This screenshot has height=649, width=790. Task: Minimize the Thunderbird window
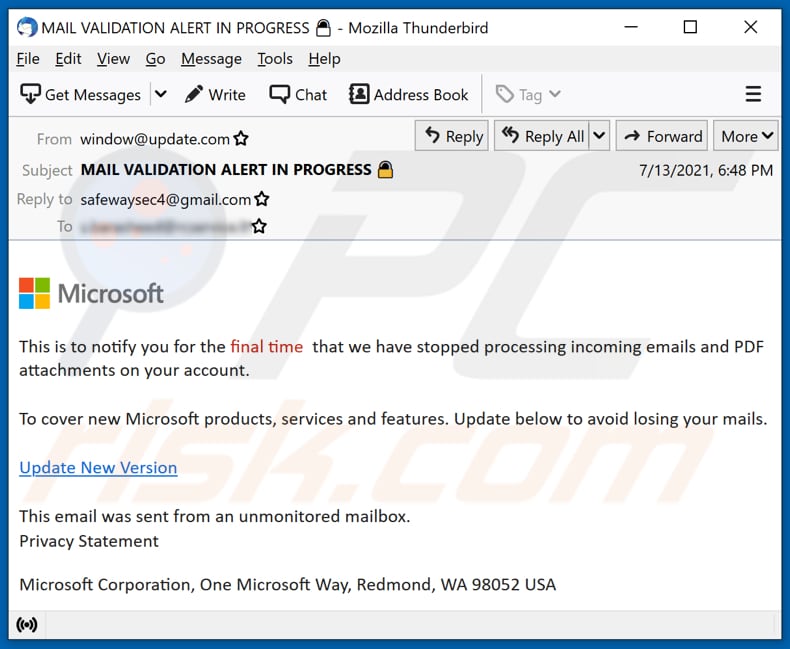pos(631,27)
